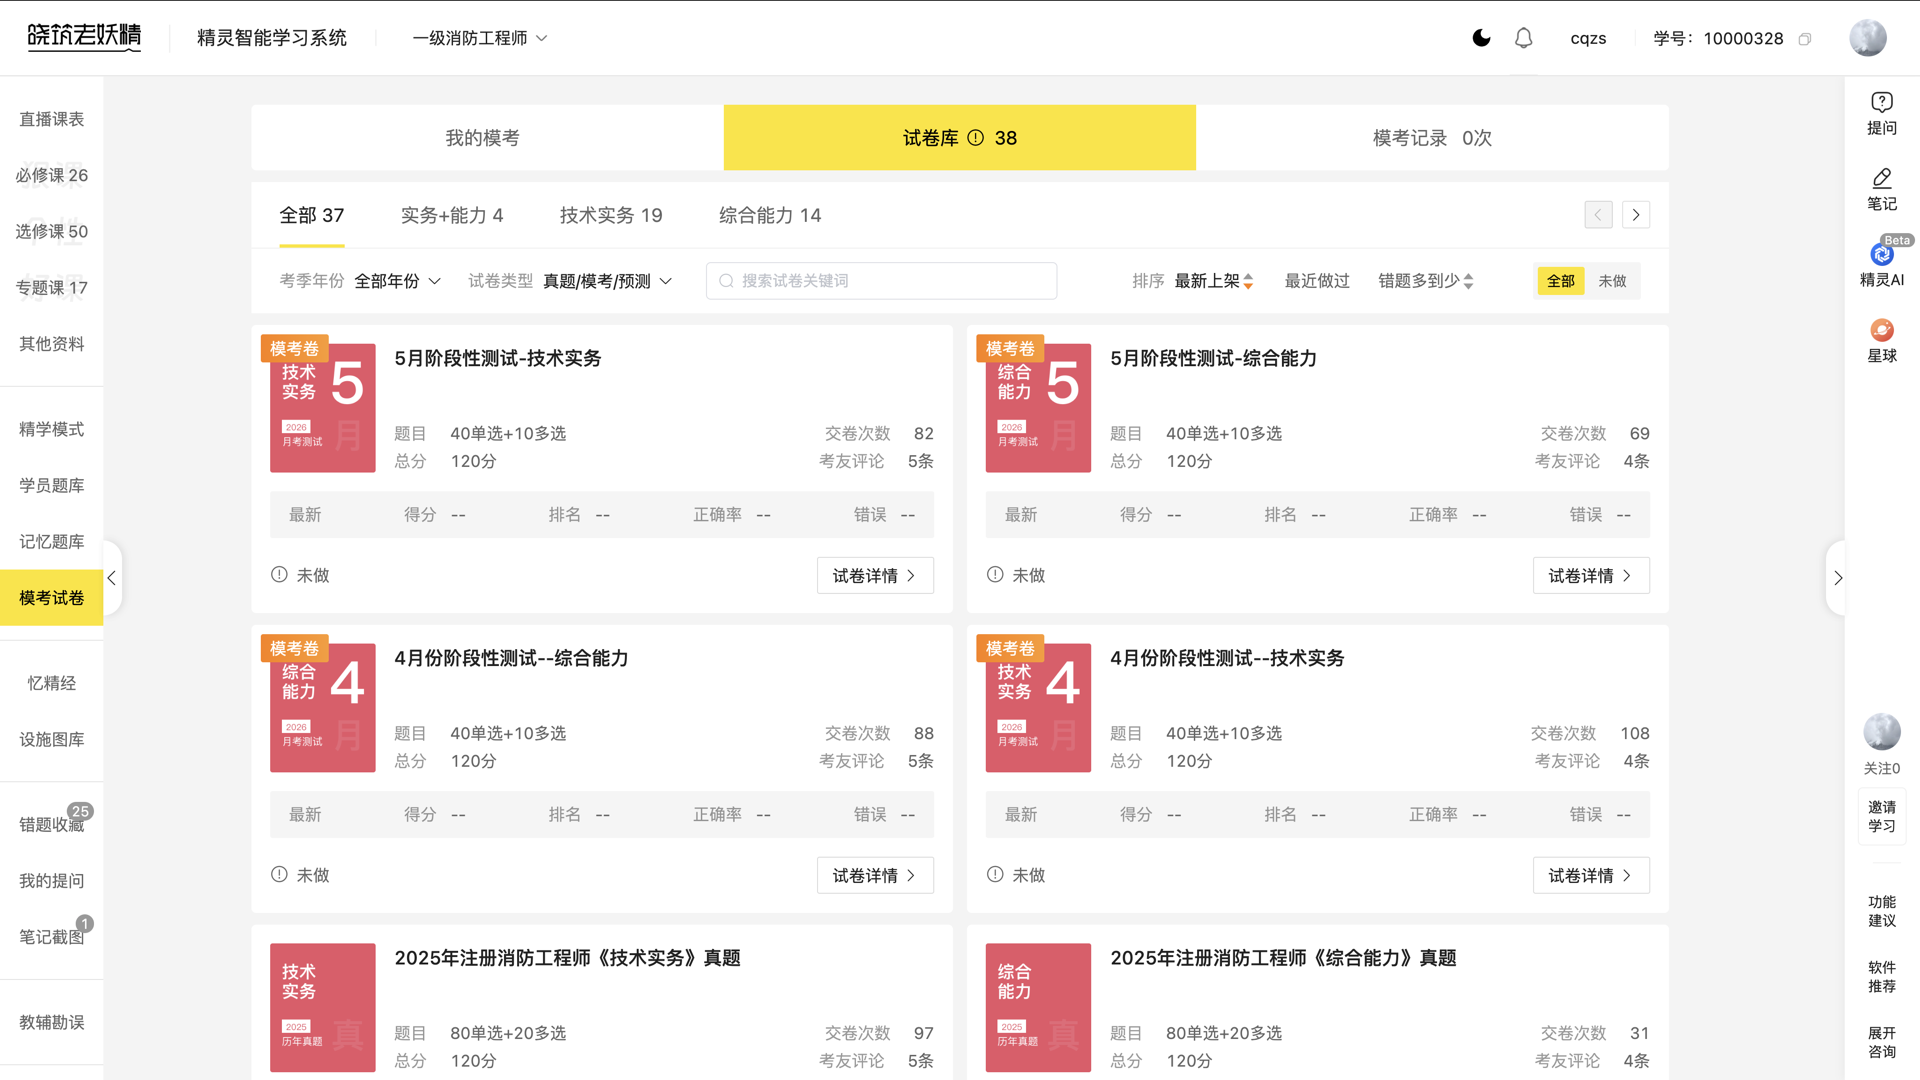Select 全部 37 category tab

point(312,215)
